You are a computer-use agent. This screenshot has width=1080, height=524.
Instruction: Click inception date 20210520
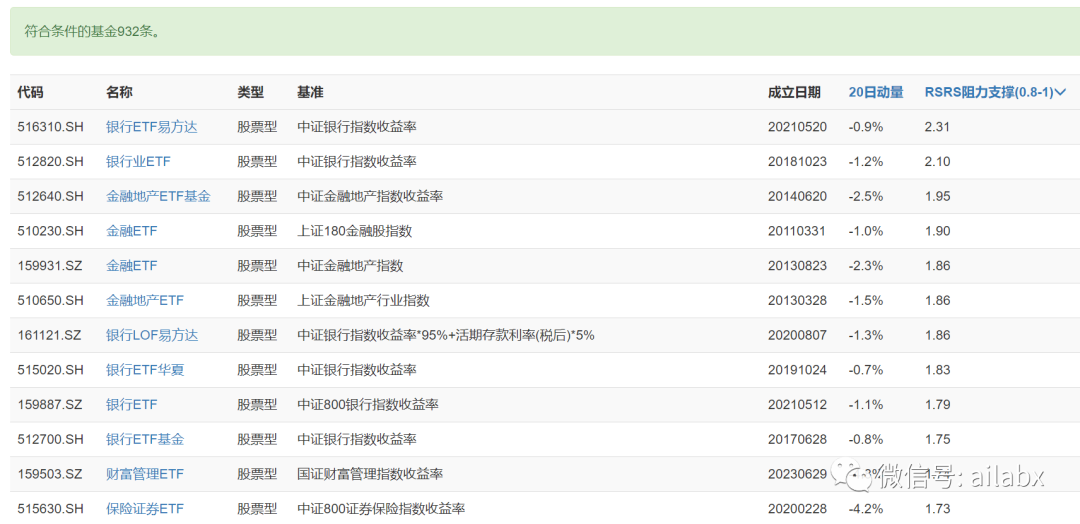pyautogui.click(x=797, y=127)
